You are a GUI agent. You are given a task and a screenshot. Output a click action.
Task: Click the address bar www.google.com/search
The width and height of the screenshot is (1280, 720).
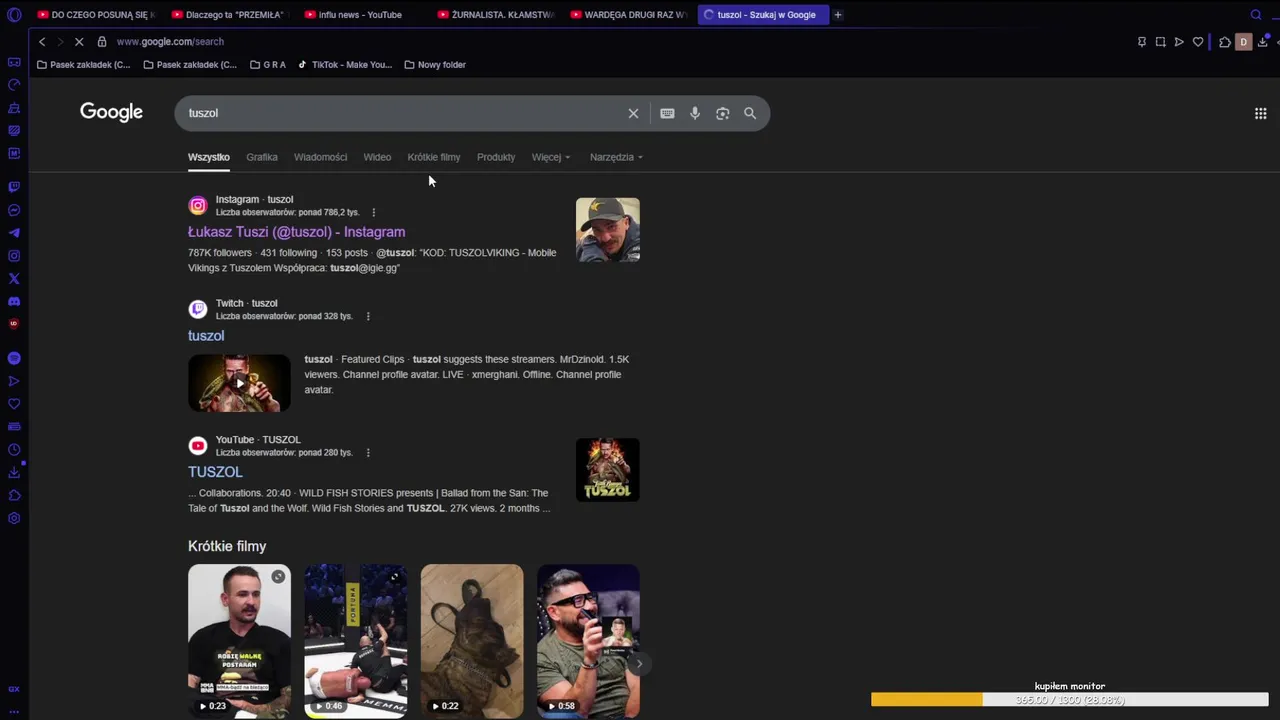(170, 42)
